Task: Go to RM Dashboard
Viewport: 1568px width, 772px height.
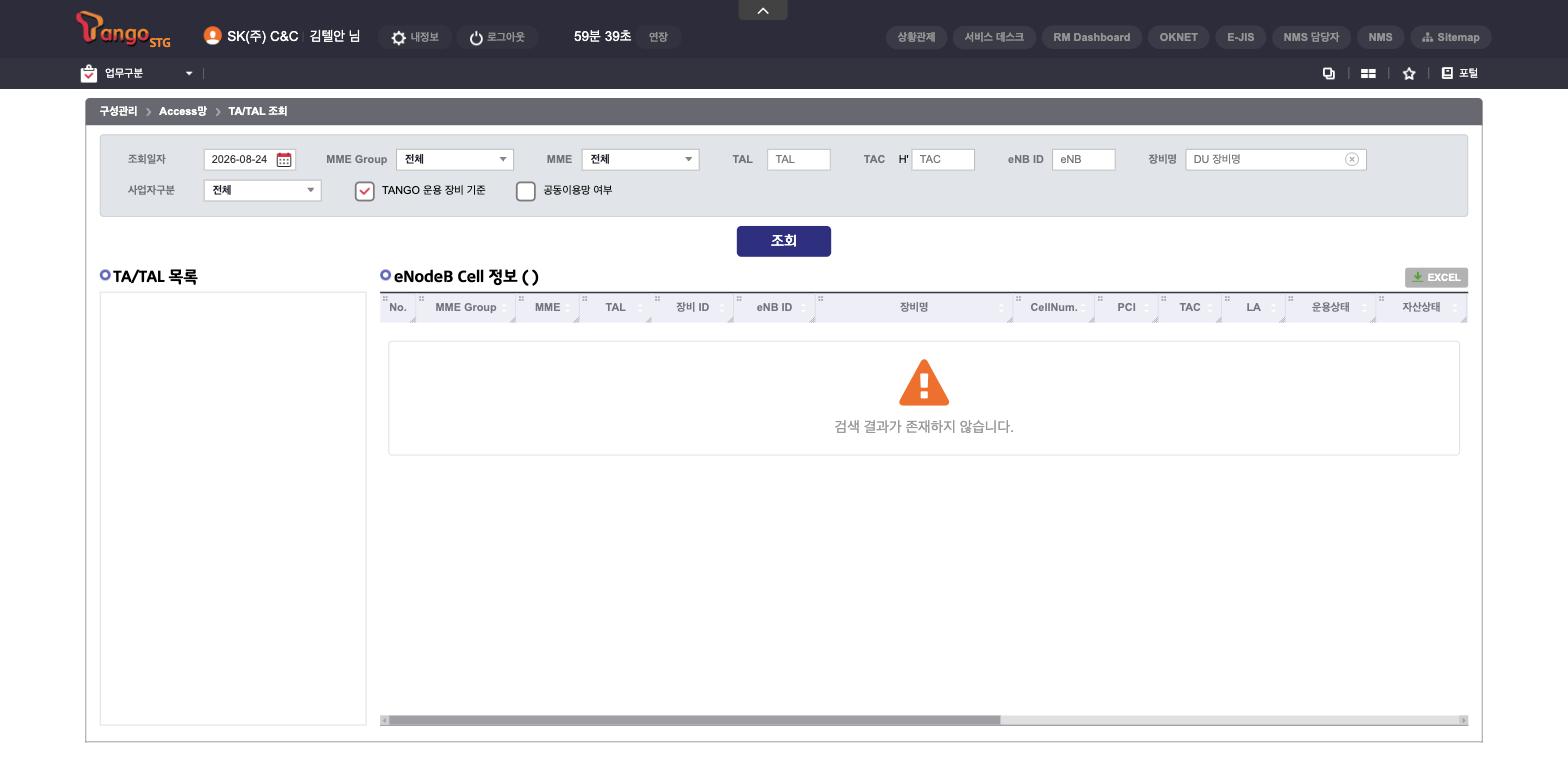Action: coord(1092,37)
